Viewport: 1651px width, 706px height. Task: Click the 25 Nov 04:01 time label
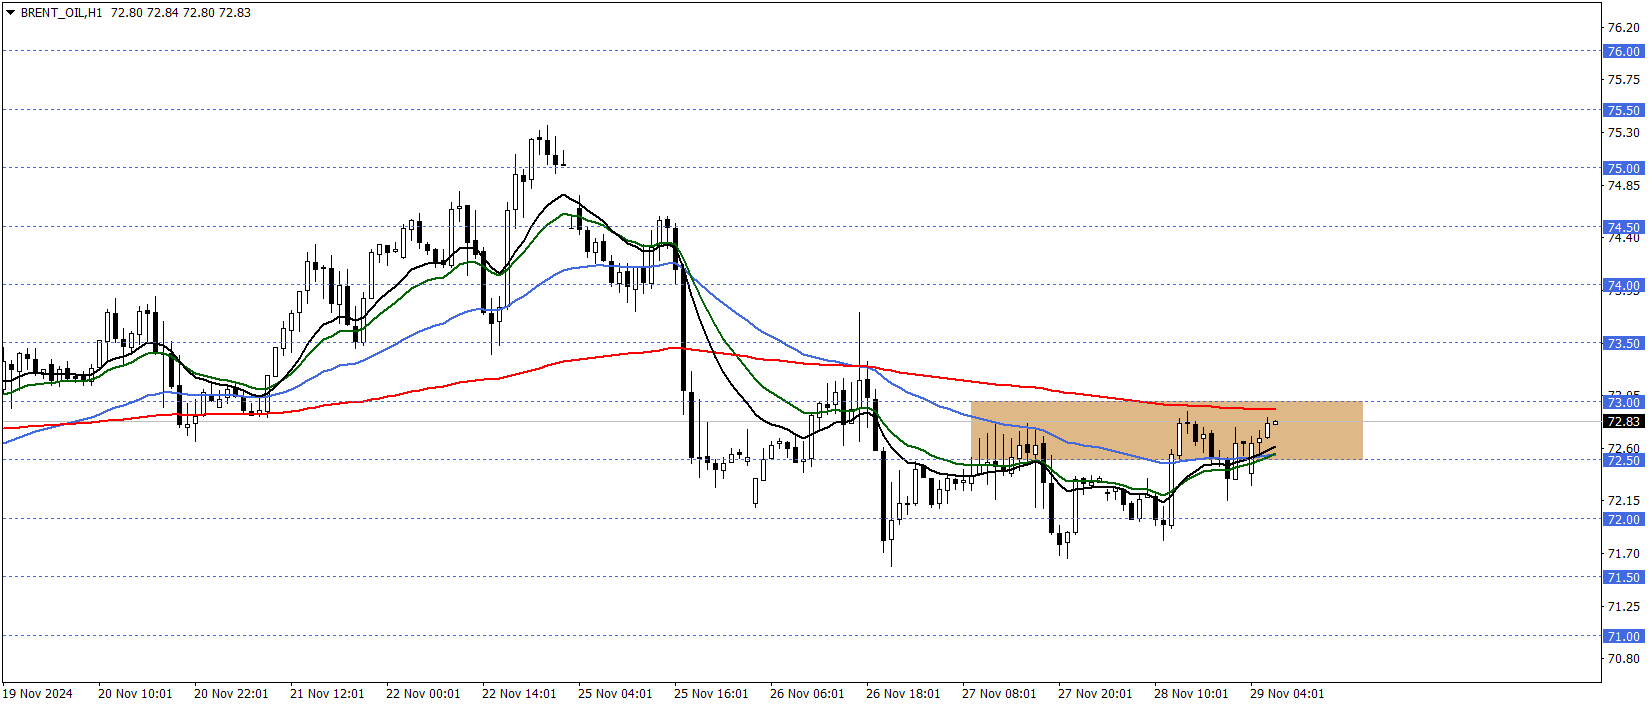pos(615,694)
